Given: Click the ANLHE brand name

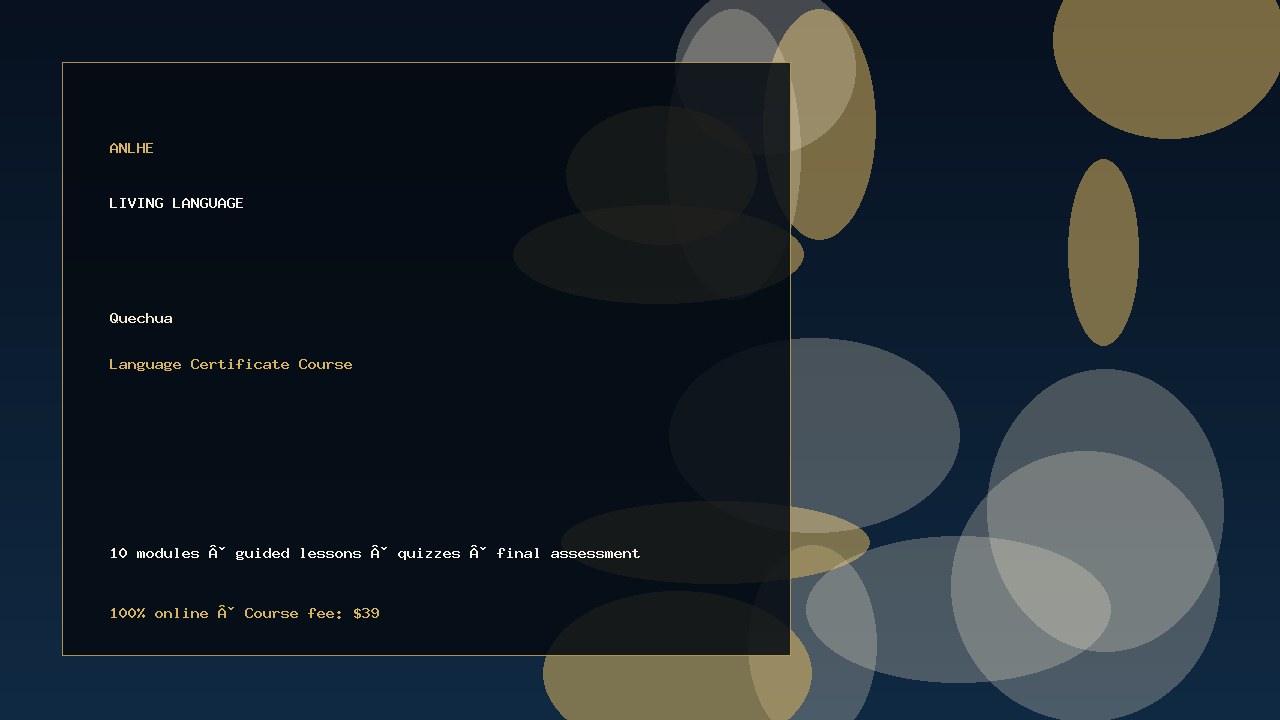Looking at the screenshot, I should 131,148.
